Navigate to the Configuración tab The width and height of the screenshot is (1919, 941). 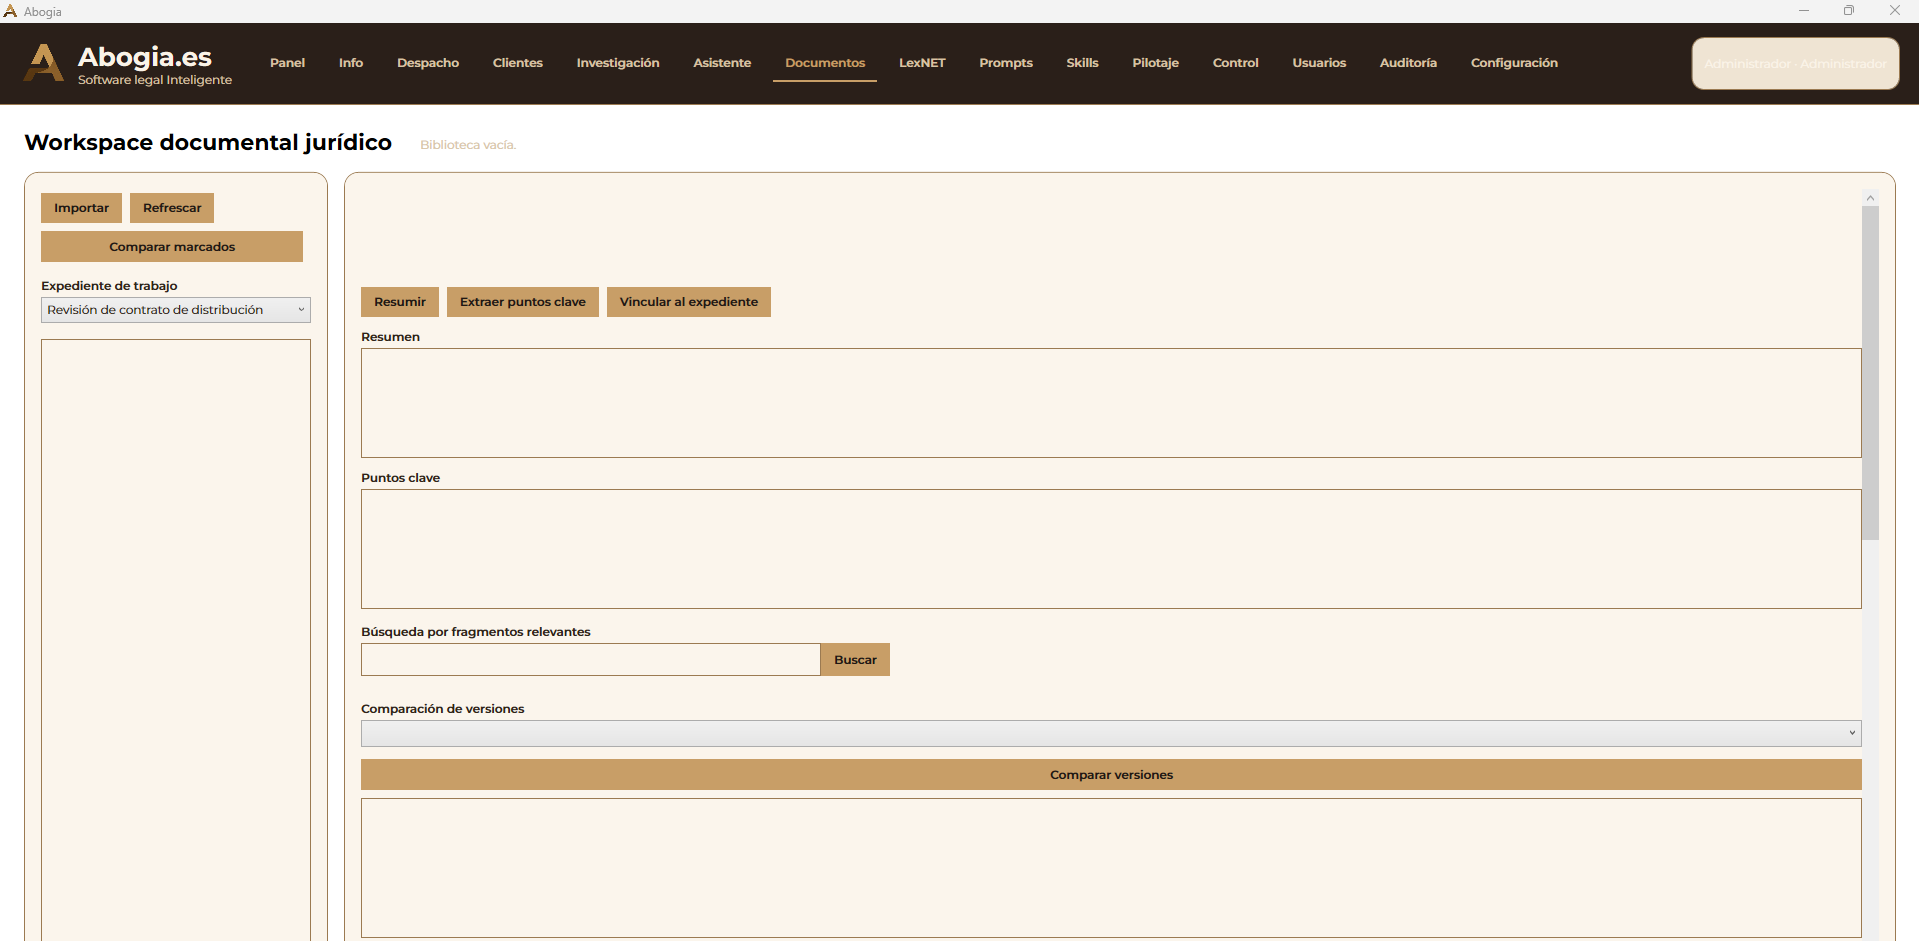point(1514,63)
